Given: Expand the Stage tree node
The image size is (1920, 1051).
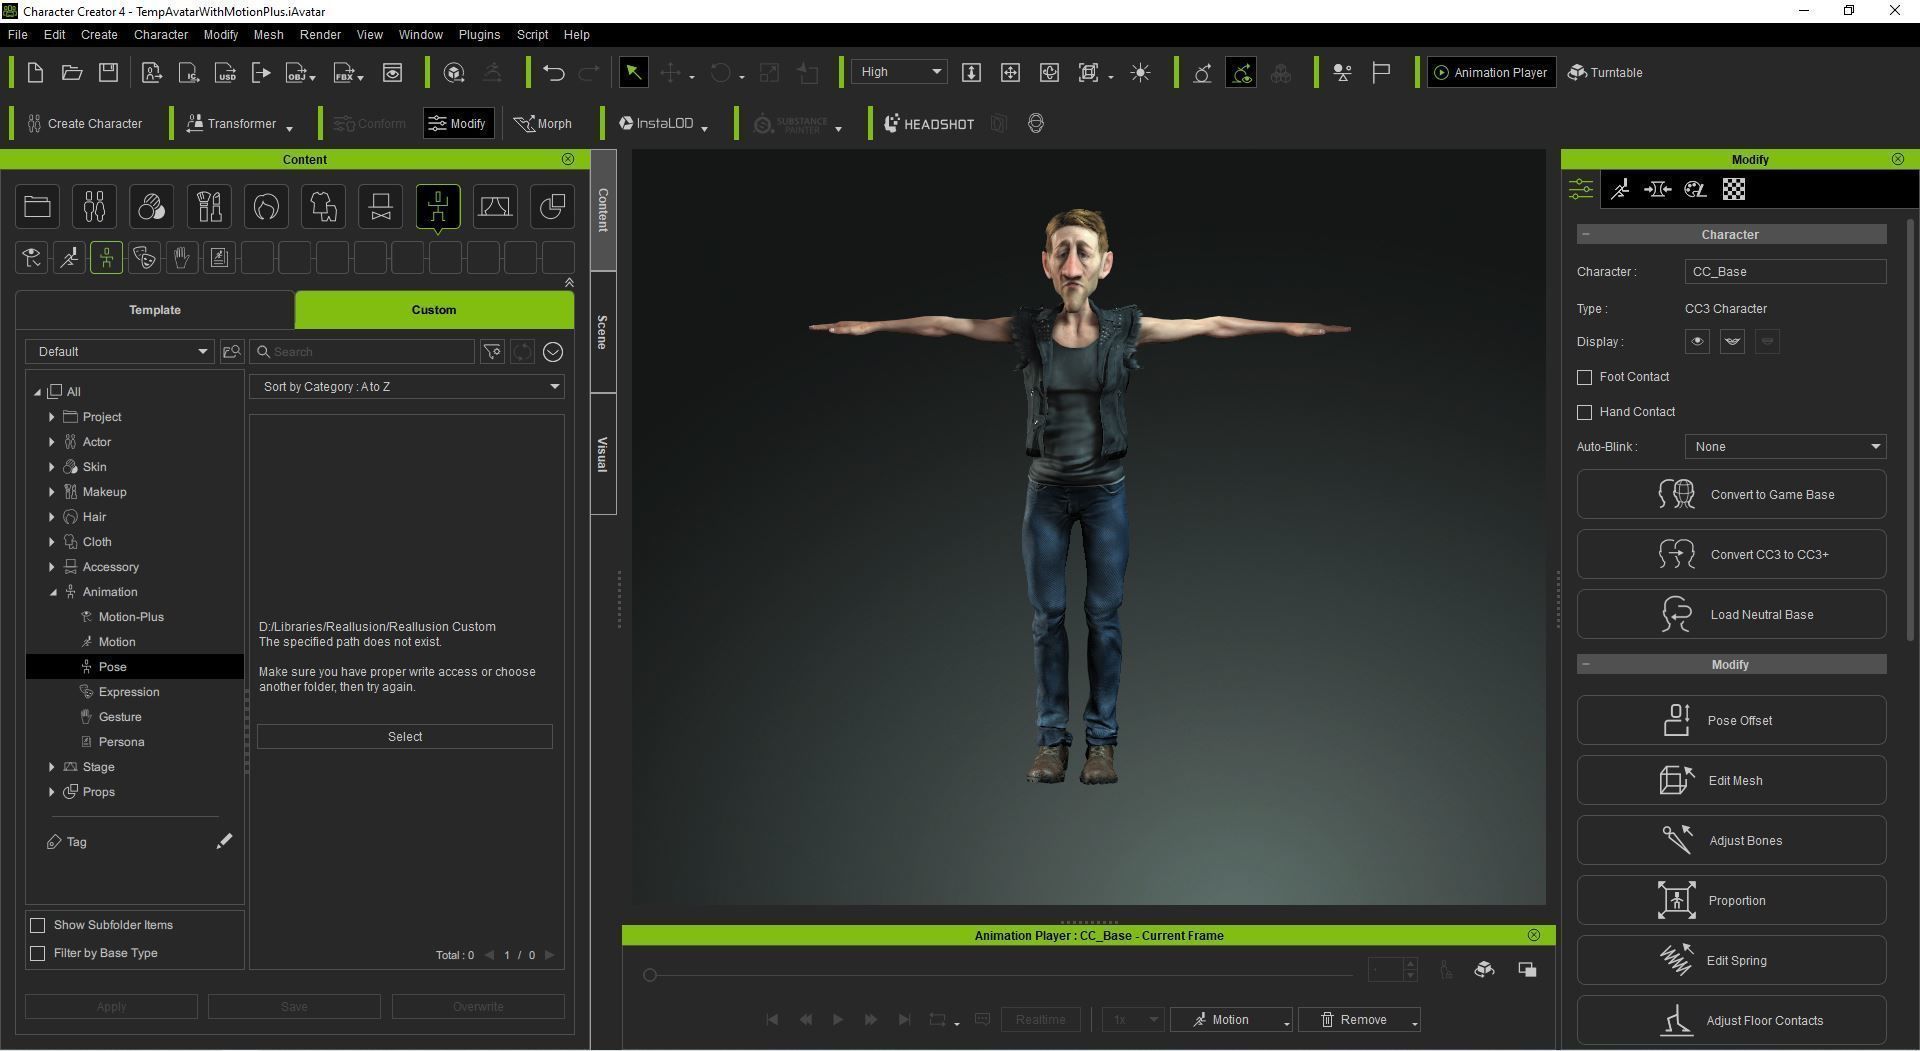Looking at the screenshot, I should (x=52, y=767).
